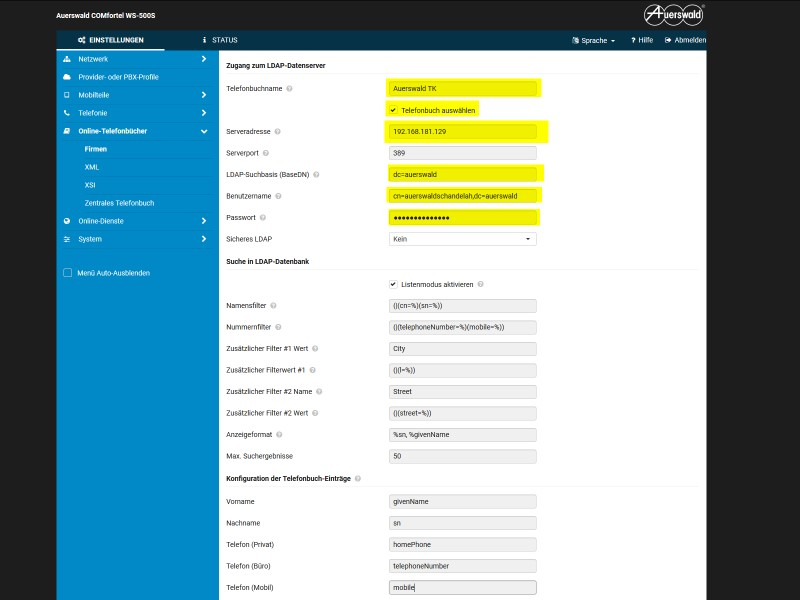Click the globe icon beside Online-Dienste
The width and height of the screenshot is (800, 600).
point(67,221)
